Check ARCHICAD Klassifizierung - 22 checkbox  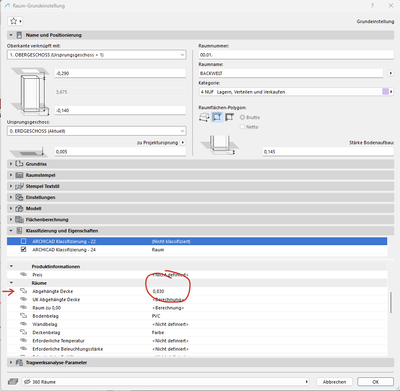click(x=23, y=241)
